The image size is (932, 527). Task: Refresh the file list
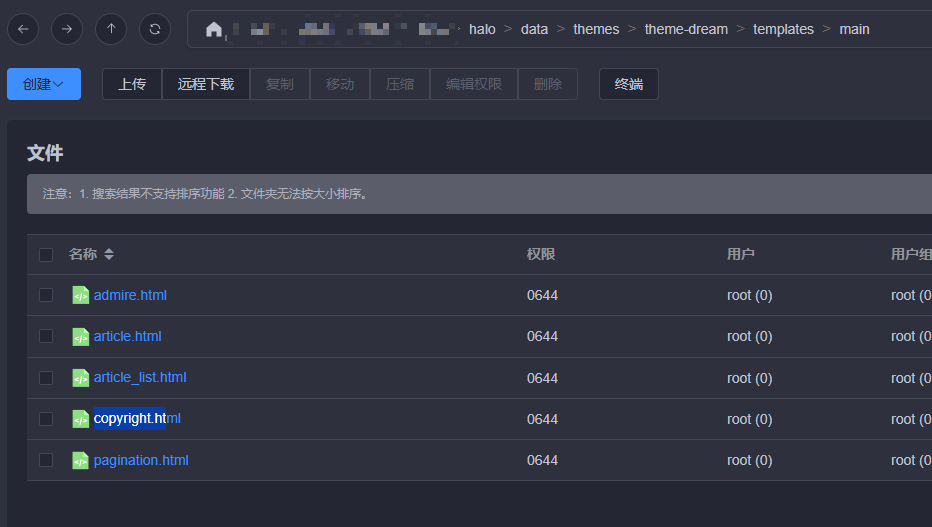coord(155,29)
